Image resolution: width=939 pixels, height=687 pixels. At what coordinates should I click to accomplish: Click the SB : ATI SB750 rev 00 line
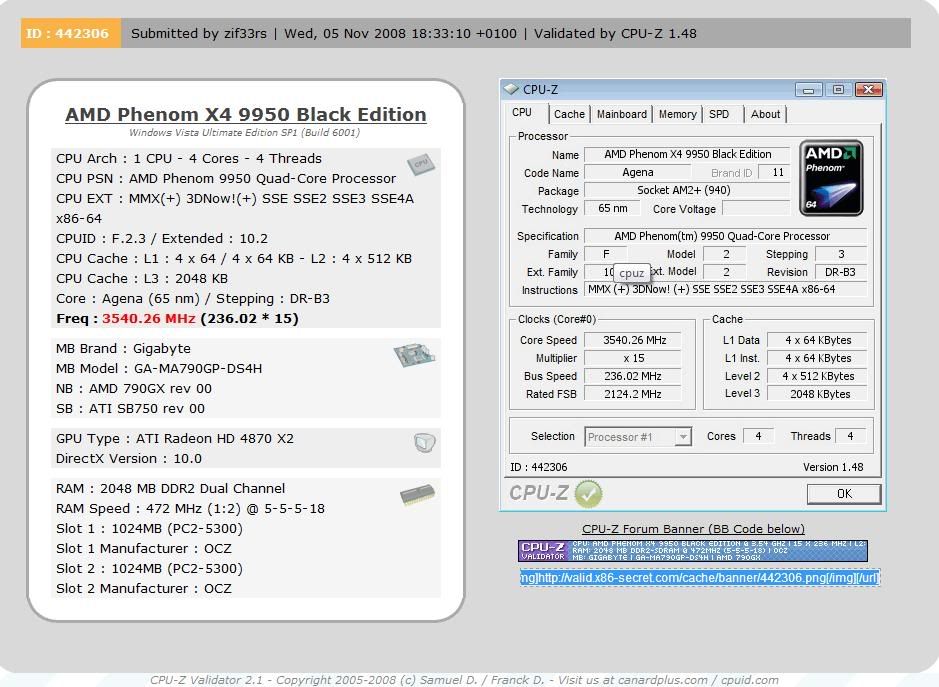coord(130,408)
